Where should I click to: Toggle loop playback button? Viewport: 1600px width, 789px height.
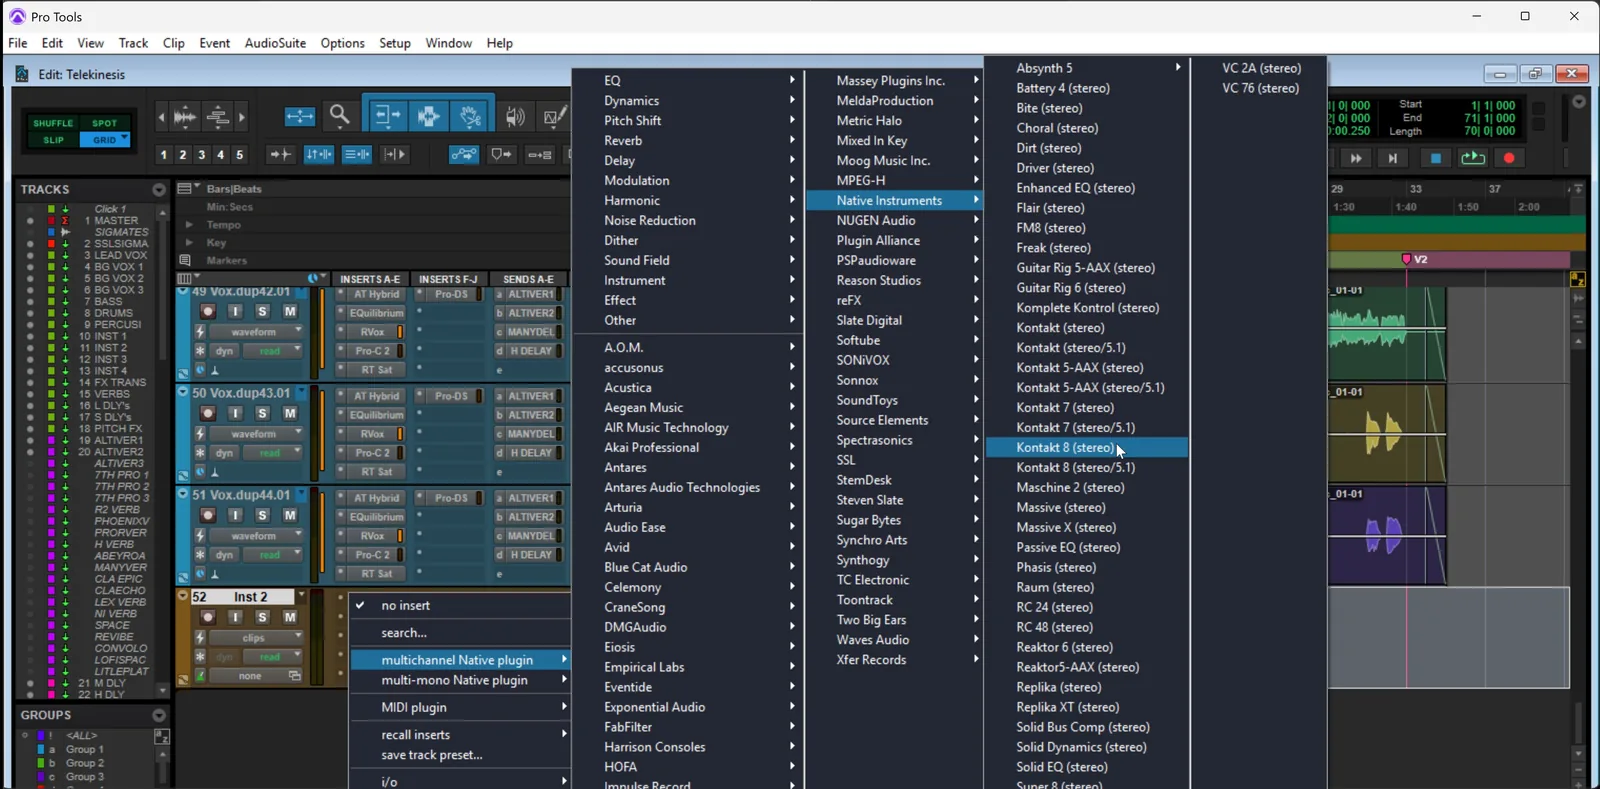point(1473,158)
